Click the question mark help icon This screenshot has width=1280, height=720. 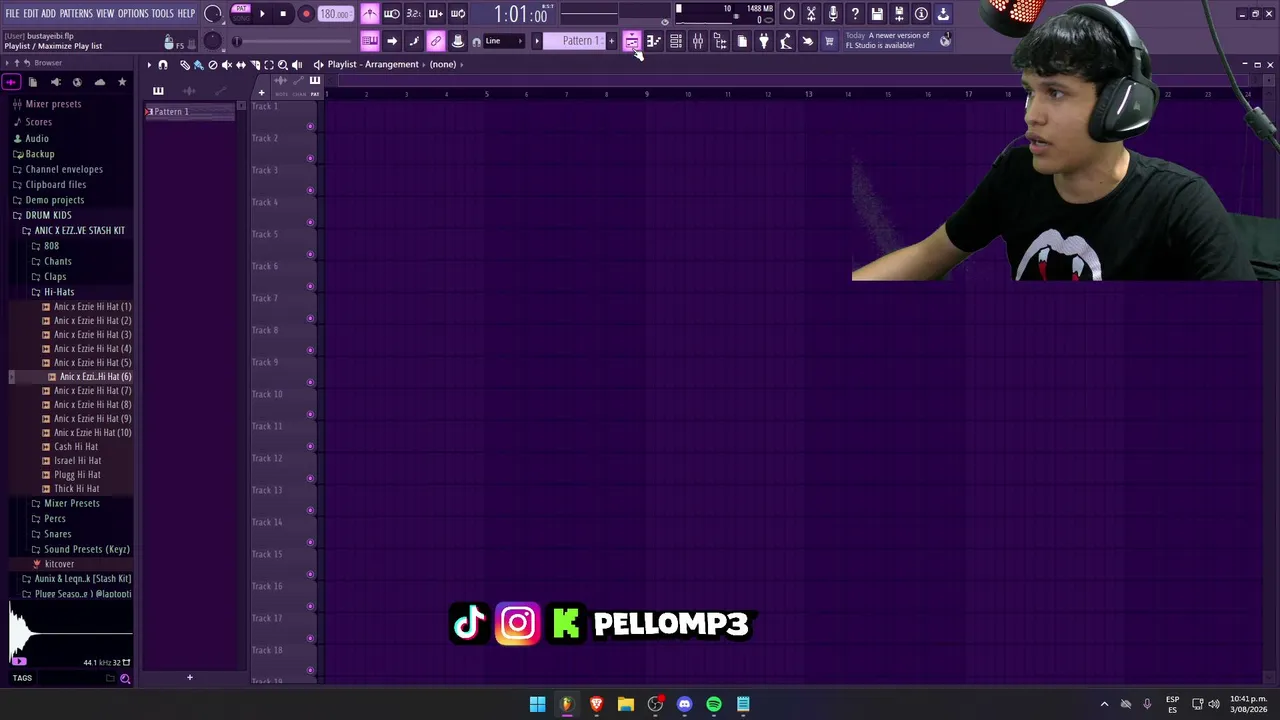pyautogui.click(x=855, y=14)
